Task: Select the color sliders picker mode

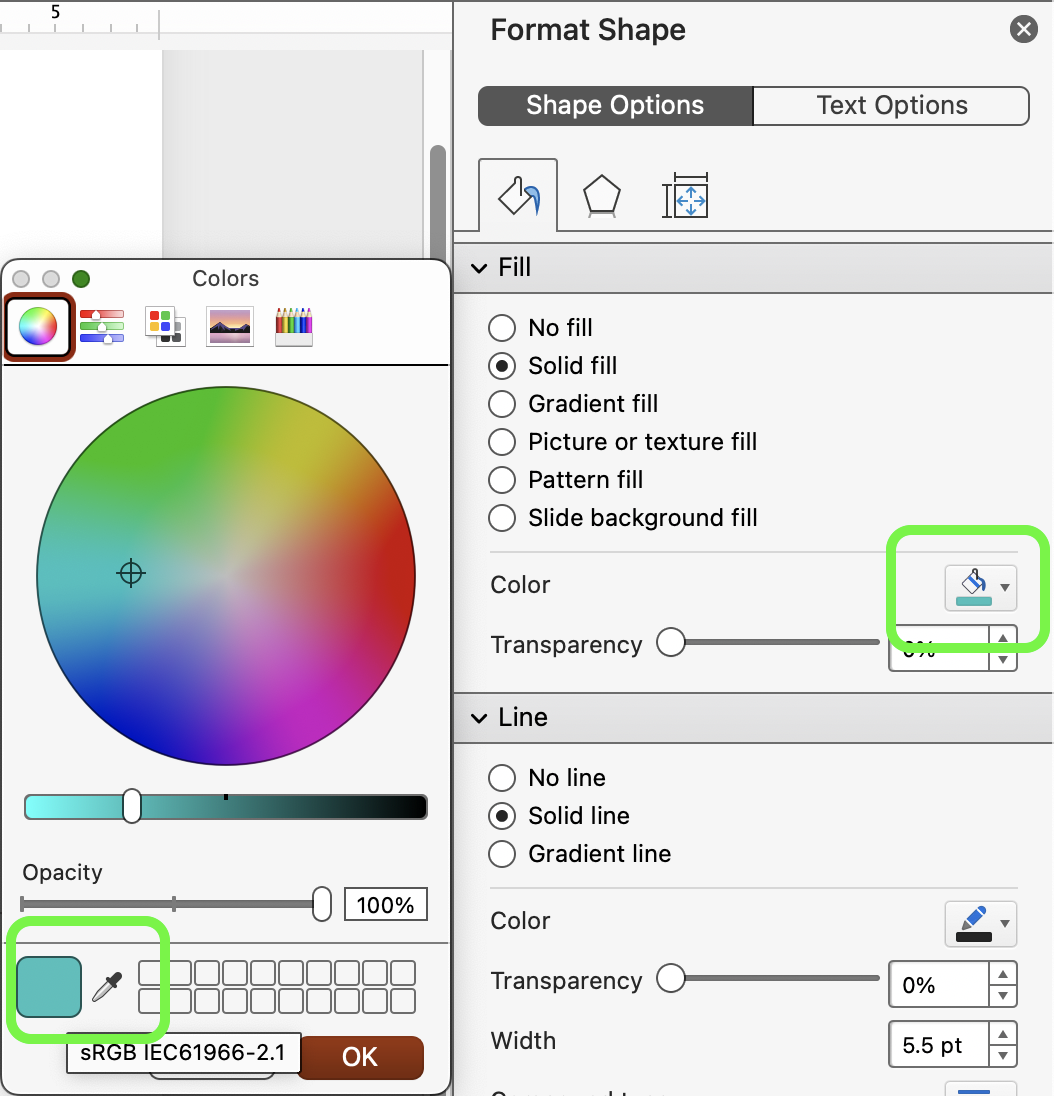Action: (101, 326)
